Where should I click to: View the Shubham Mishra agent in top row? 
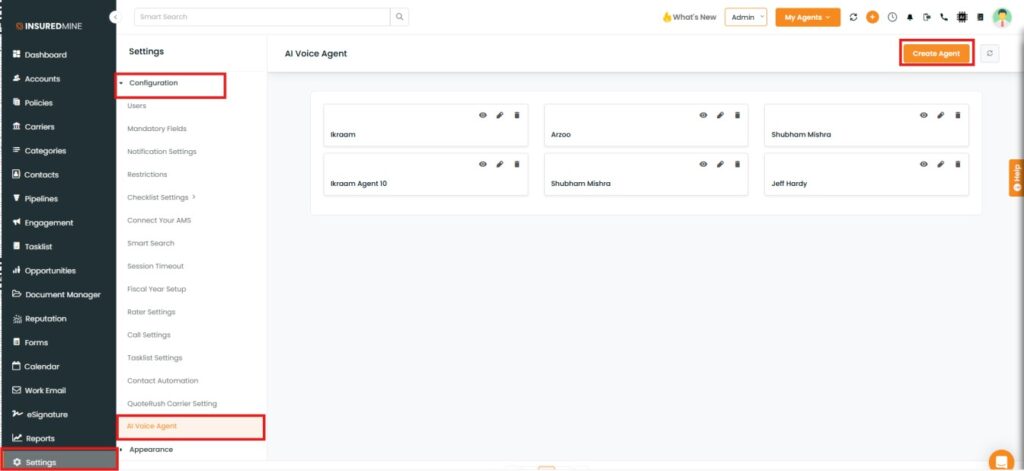tap(923, 115)
